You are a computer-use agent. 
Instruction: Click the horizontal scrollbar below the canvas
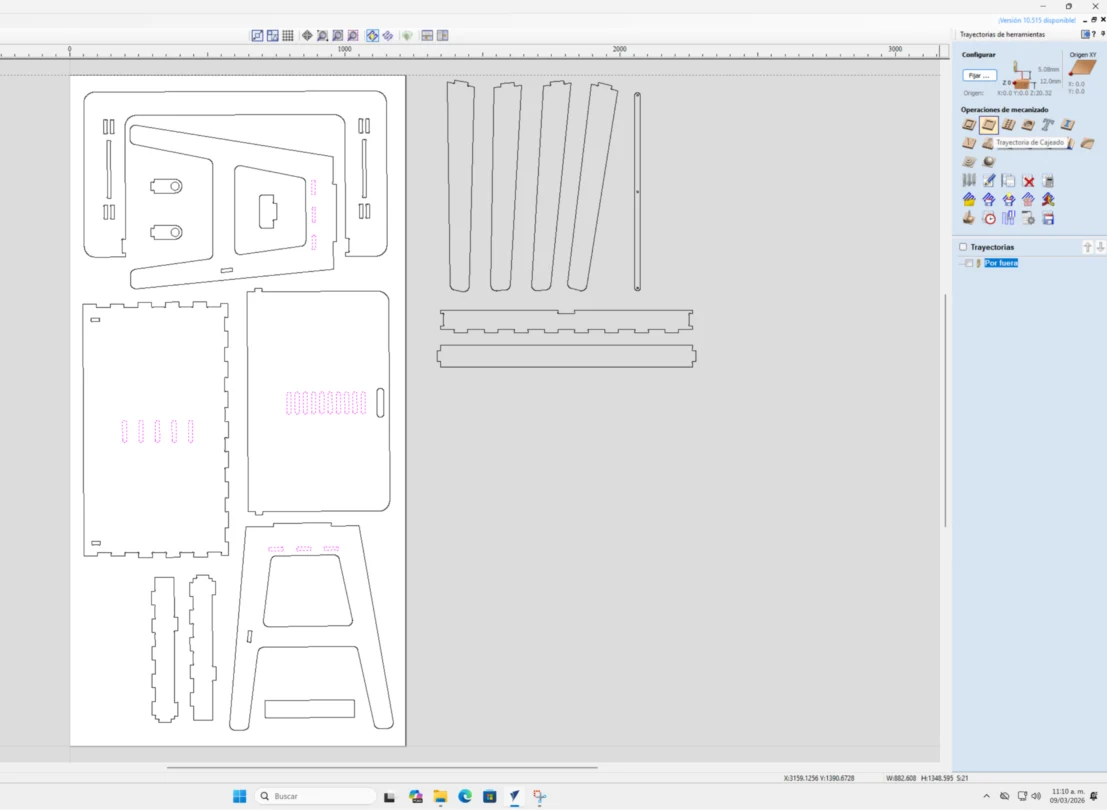point(382,767)
